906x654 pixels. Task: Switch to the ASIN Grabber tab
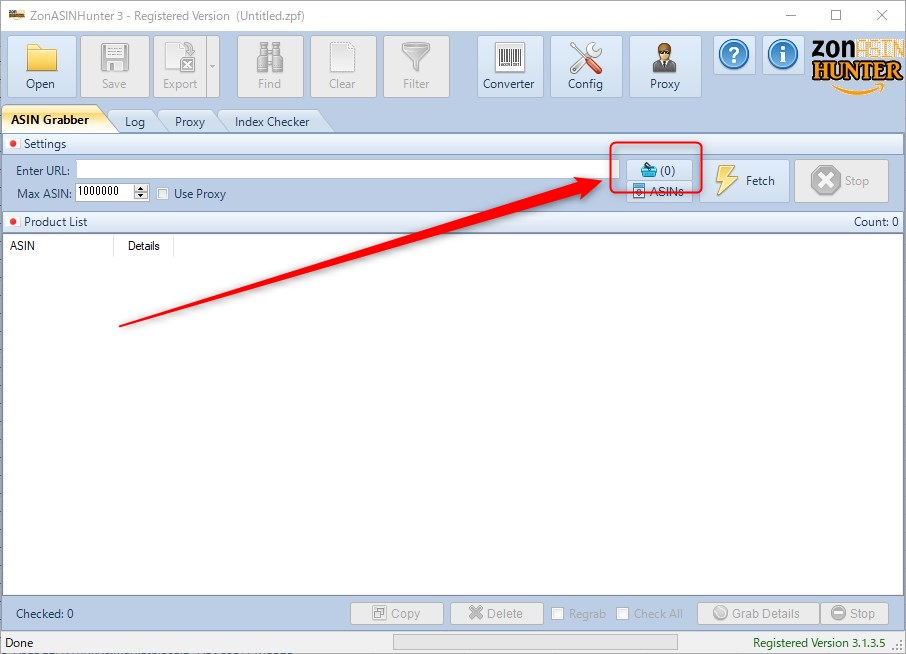pos(50,120)
